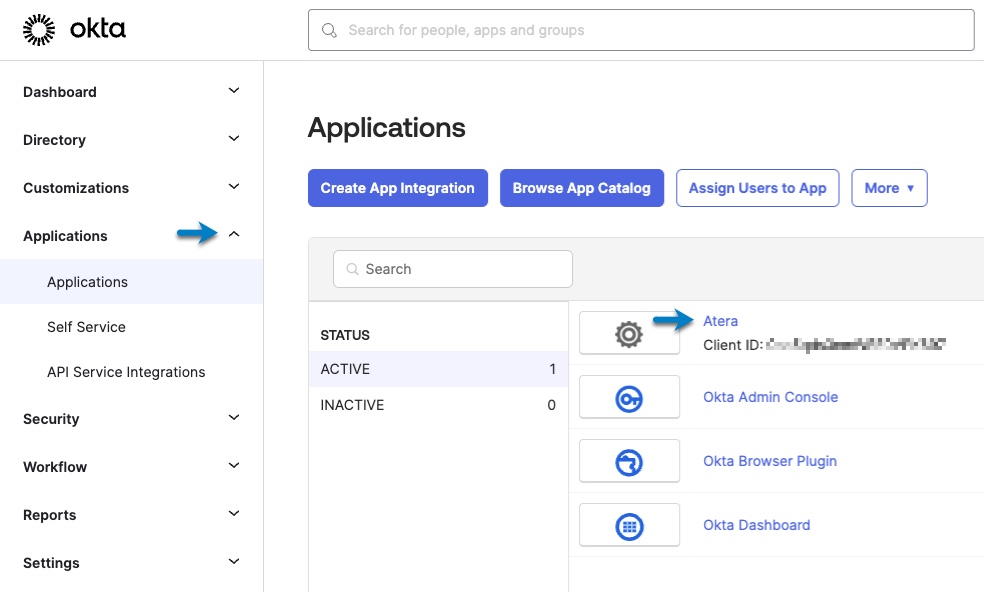The width and height of the screenshot is (984, 592).
Task: Open the Atera application link
Action: pos(720,321)
